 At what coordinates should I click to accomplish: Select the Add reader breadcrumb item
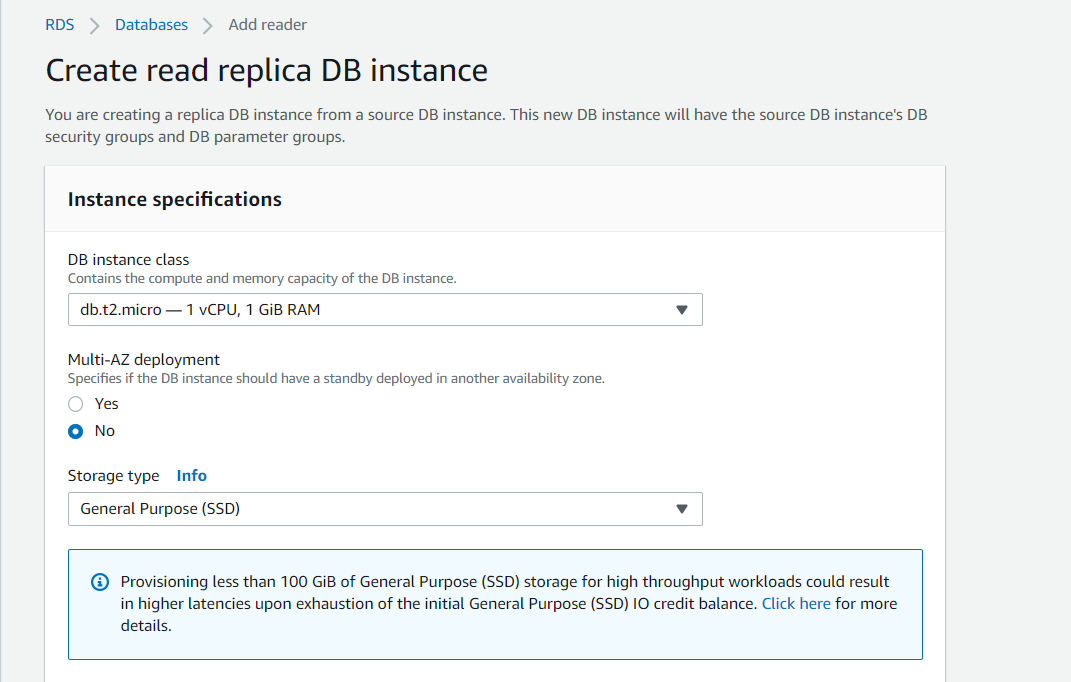[x=267, y=24]
